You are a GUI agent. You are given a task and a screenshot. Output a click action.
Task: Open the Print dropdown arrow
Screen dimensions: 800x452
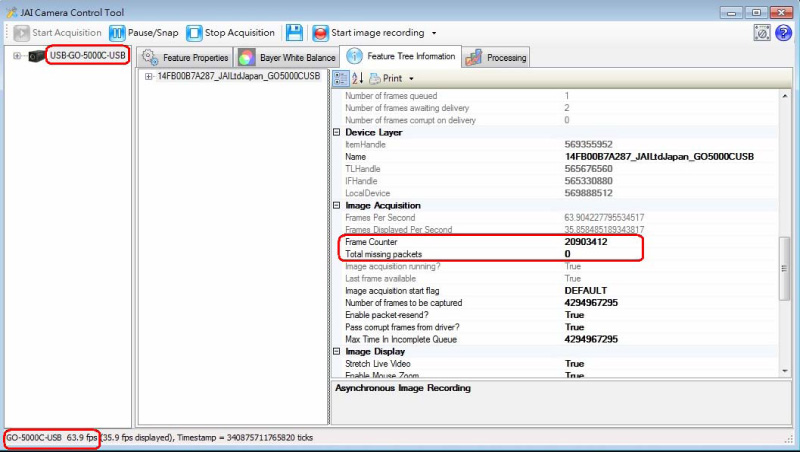pyautogui.click(x=411, y=78)
